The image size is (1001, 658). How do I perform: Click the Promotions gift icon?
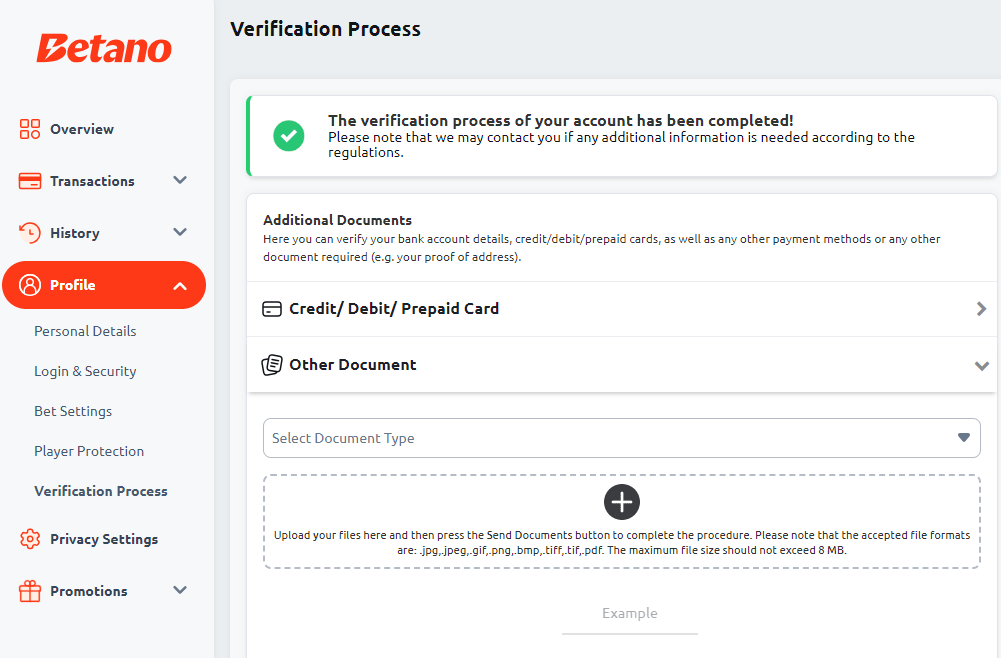click(x=29, y=591)
